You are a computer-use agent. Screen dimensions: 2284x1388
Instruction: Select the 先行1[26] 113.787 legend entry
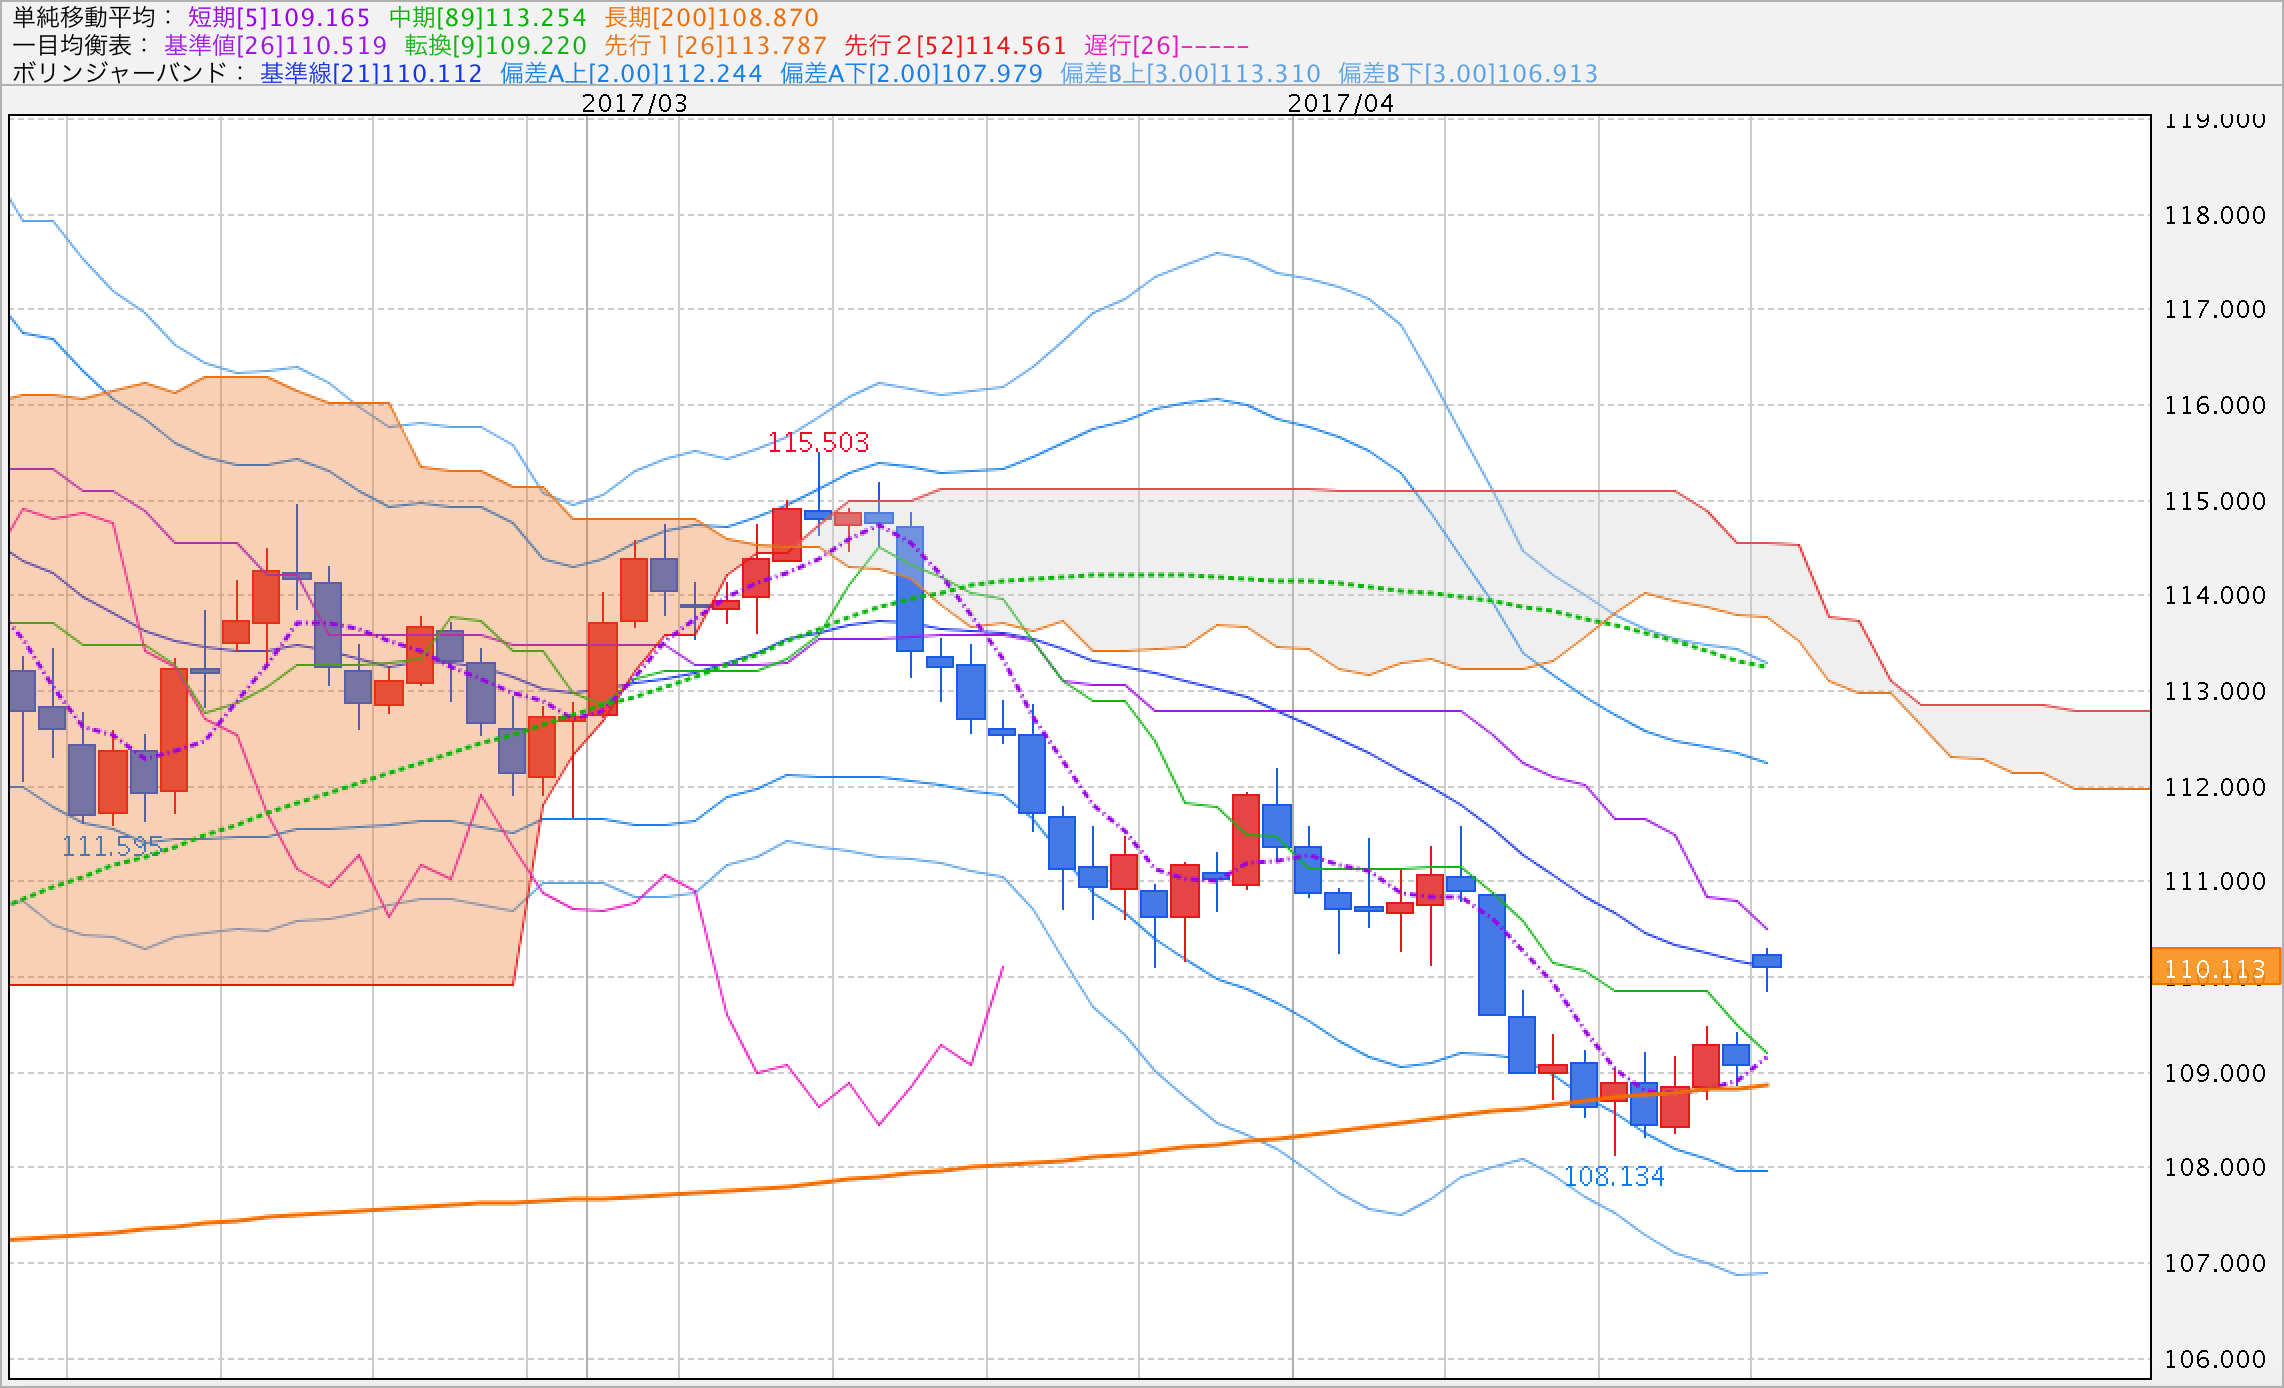click(x=715, y=46)
